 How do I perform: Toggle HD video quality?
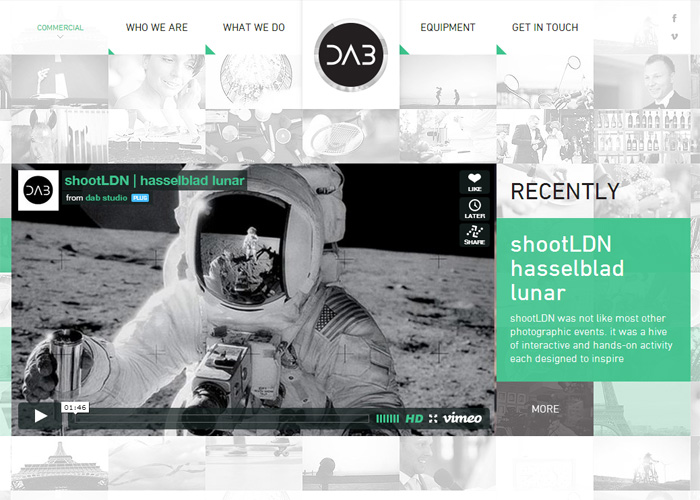[414, 419]
